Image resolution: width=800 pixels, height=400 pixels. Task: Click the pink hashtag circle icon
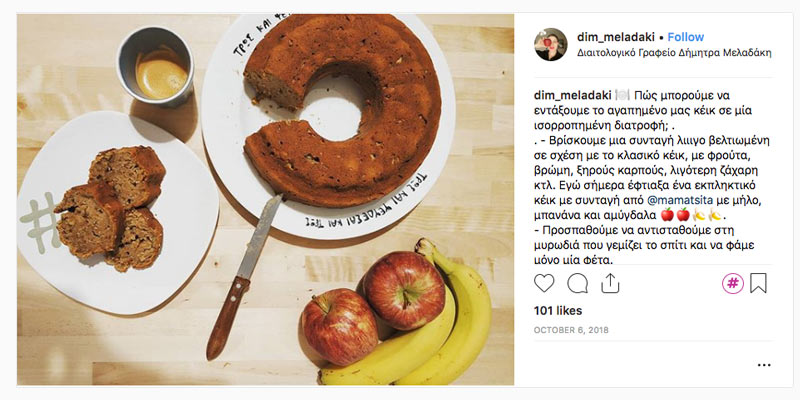tap(733, 283)
